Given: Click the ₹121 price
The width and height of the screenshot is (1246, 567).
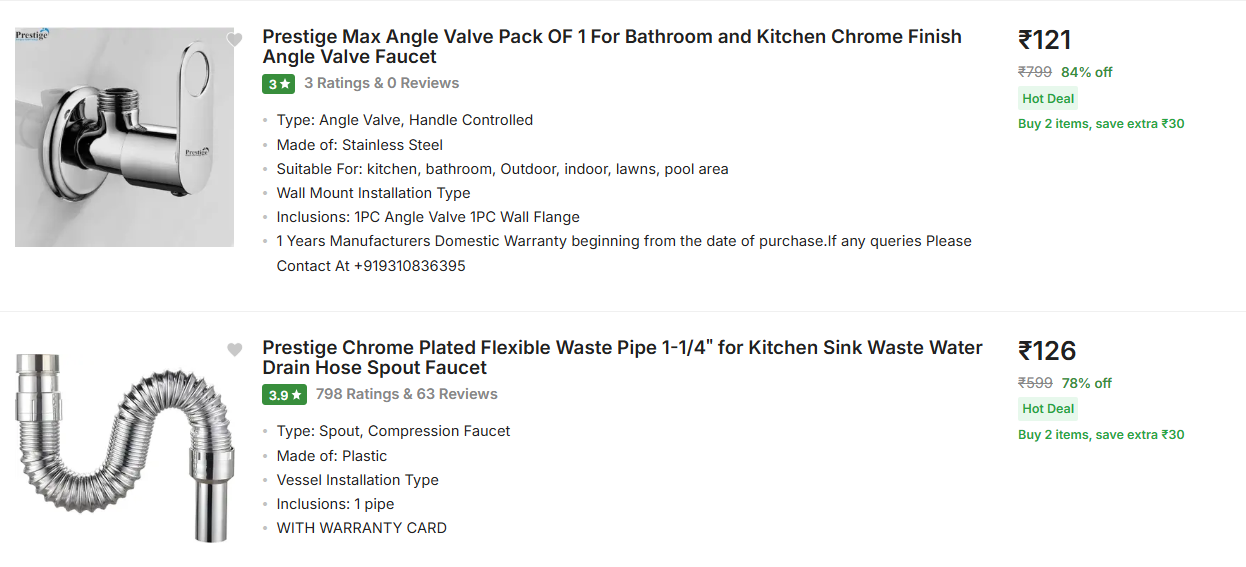Looking at the screenshot, I should coord(1044,40).
